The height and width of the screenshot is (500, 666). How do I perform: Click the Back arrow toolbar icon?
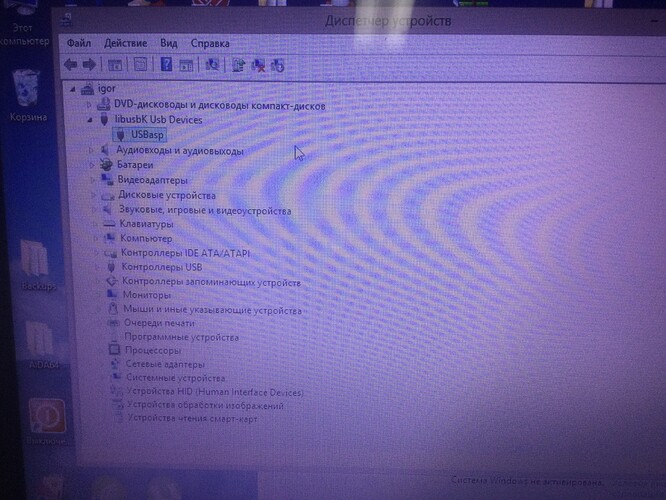71,65
